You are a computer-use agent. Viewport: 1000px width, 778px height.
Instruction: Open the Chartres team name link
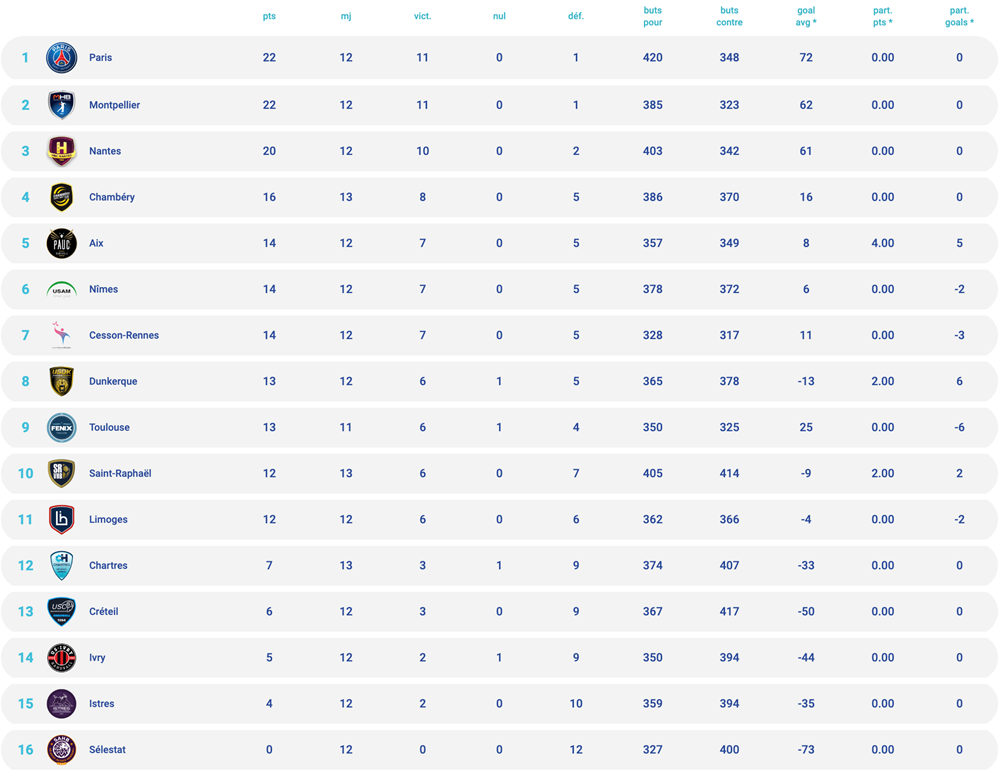tap(108, 566)
